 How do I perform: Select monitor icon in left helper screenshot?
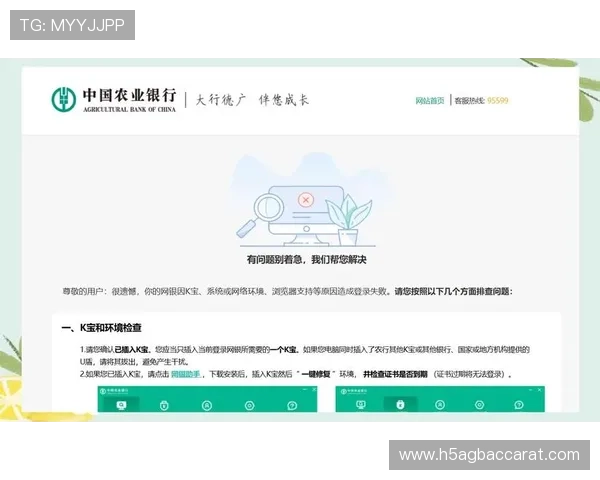tap(121, 405)
